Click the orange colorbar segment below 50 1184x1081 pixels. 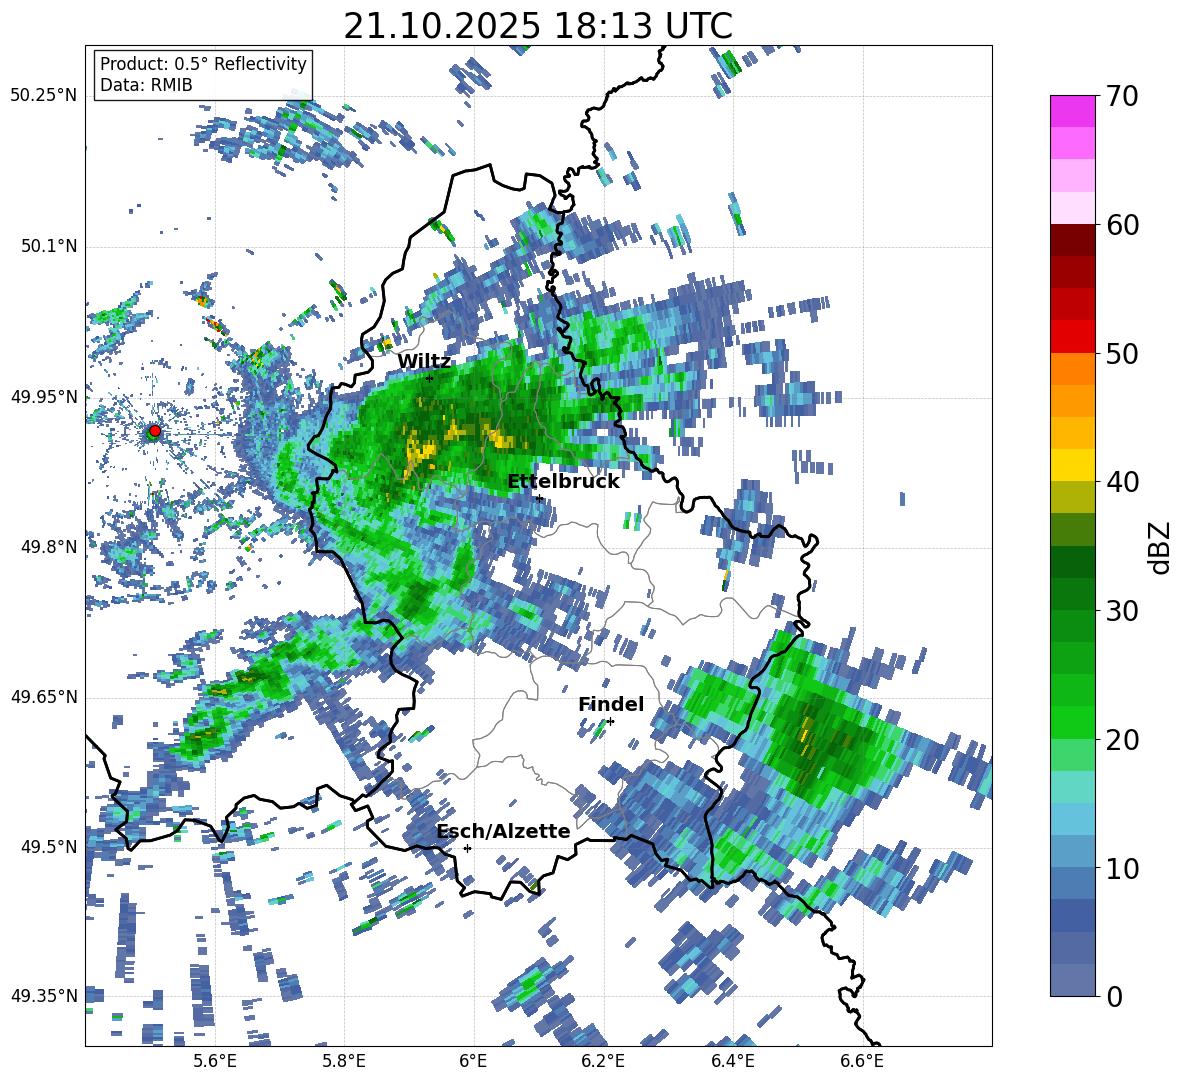1072,369
